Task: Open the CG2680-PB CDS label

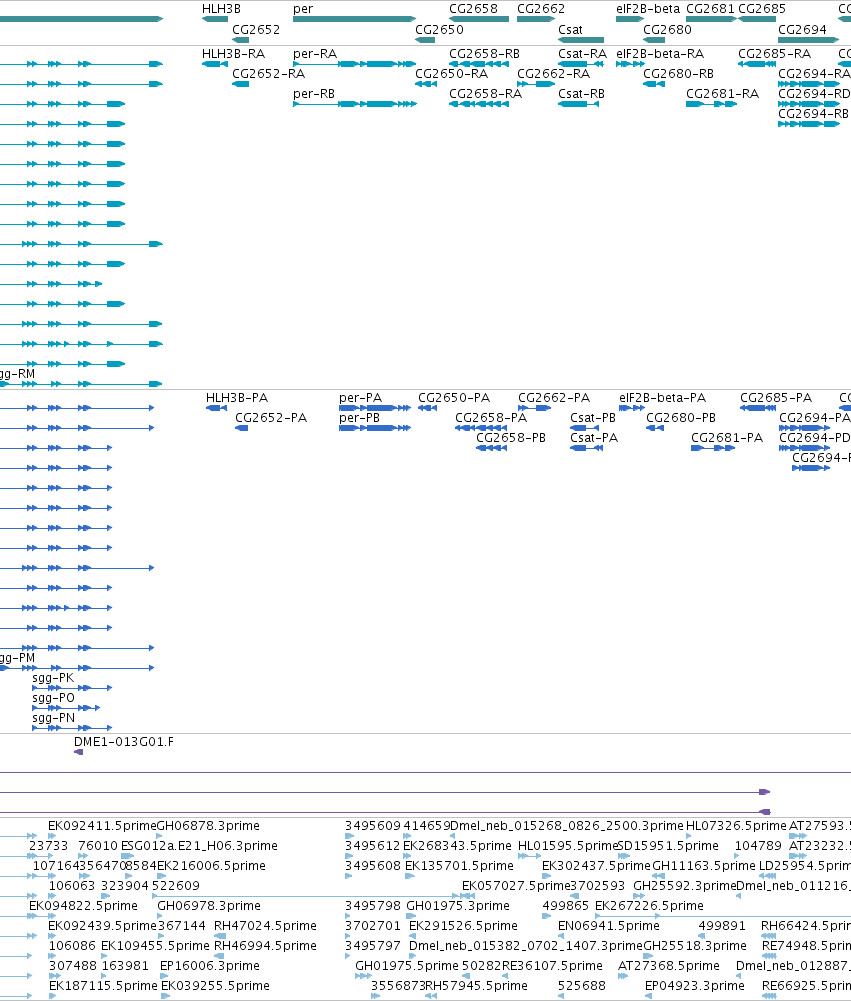Action: (x=681, y=418)
